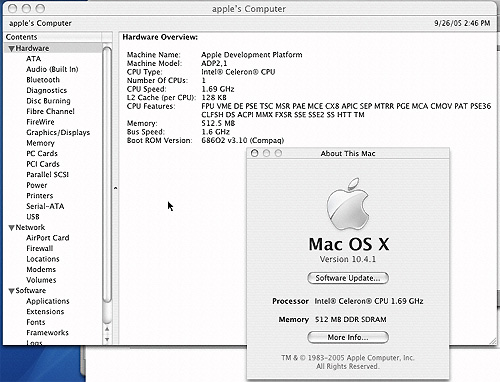Image resolution: width=500 pixels, height=382 pixels.
Task: Close the apple's Computer window
Action: 12,8
